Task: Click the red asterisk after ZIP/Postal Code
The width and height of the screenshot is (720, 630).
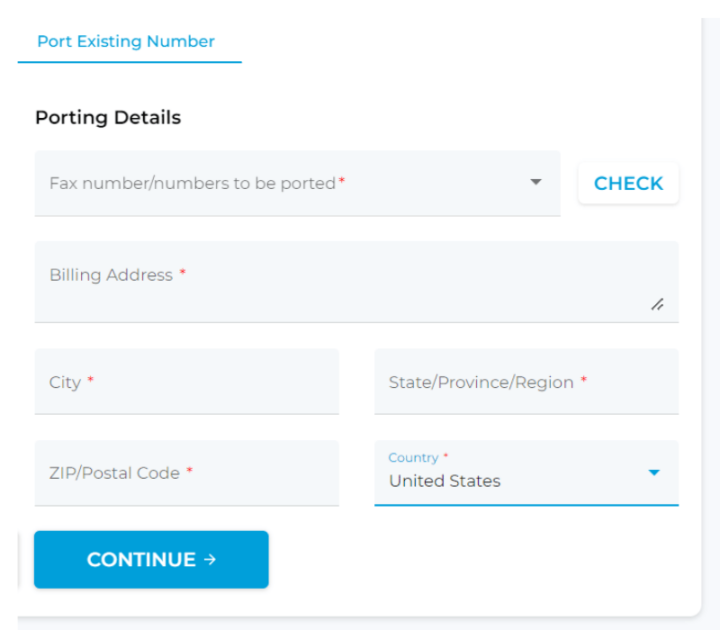Action: (x=189, y=471)
